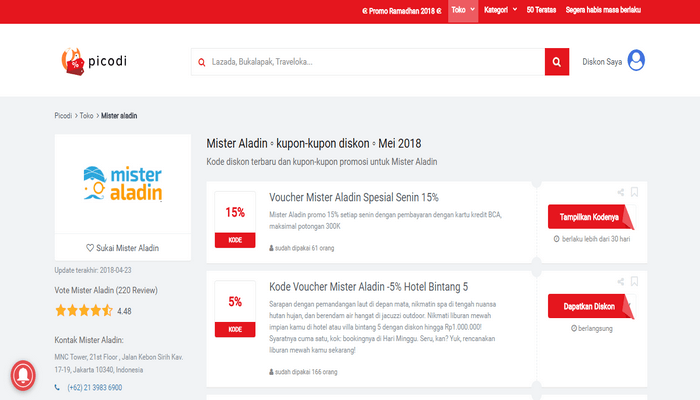
Task: Click the Mister aladin breadcrumb text
Action: pos(119,116)
